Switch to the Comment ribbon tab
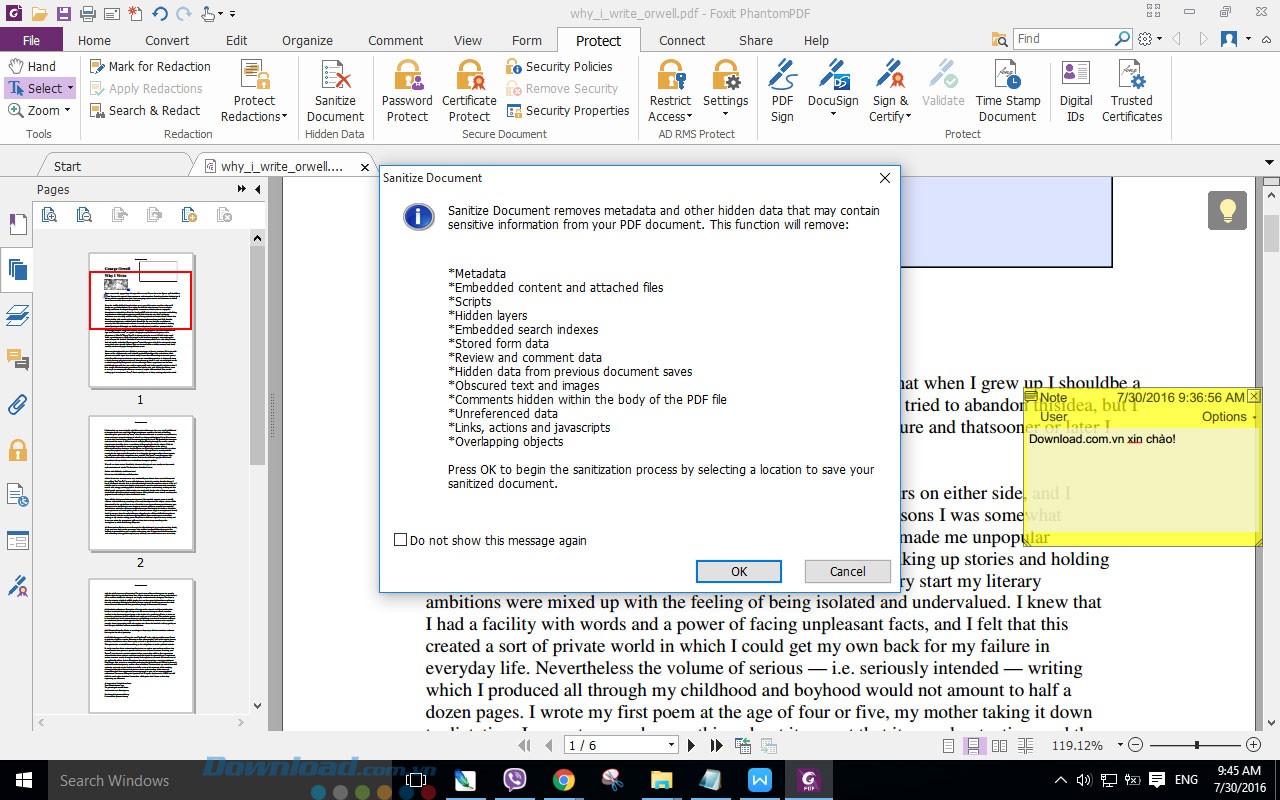 click(x=395, y=41)
